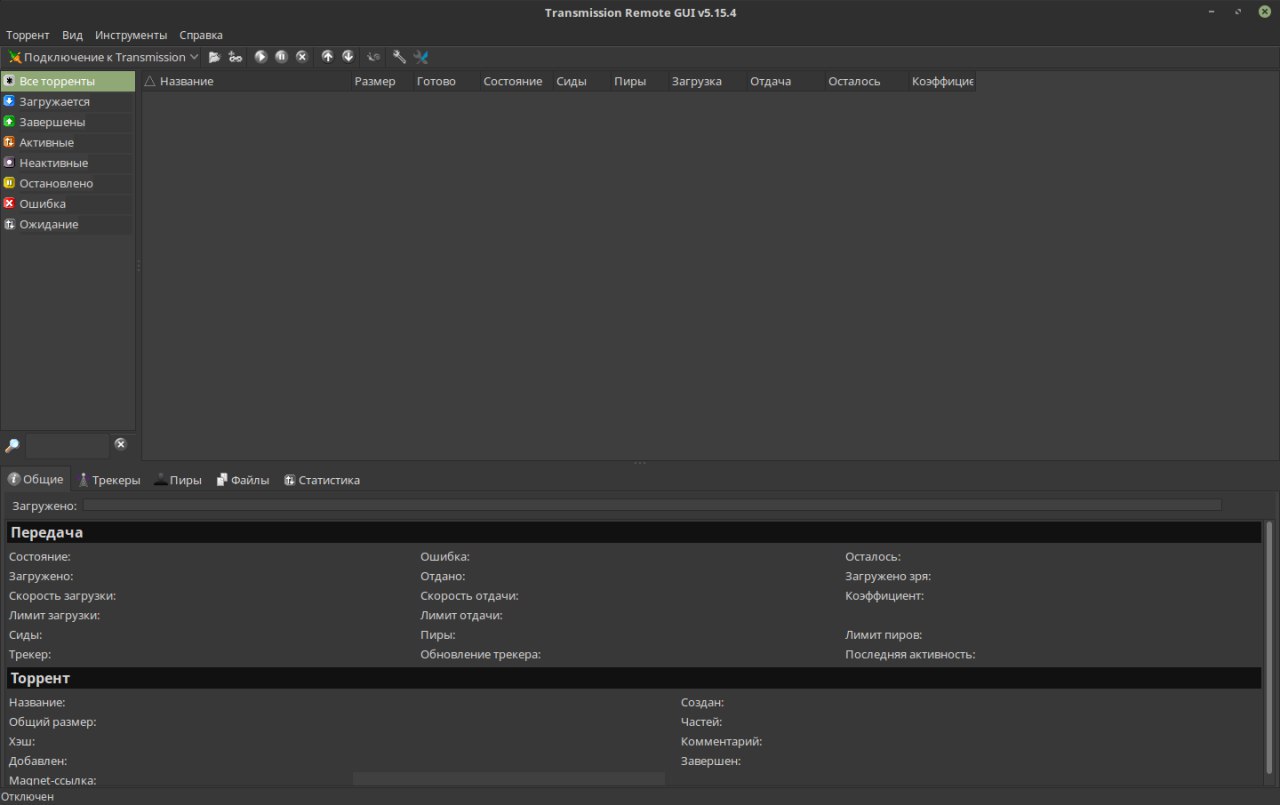Click the remove torrent X icon
Viewport: 1280px width, 805px height.
301,57
